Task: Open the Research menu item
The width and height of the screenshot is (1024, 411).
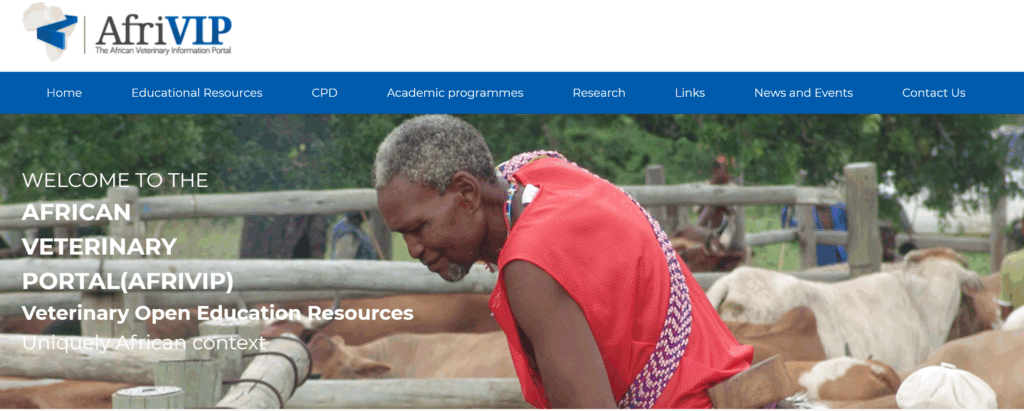Action: (x=599, y=93)
